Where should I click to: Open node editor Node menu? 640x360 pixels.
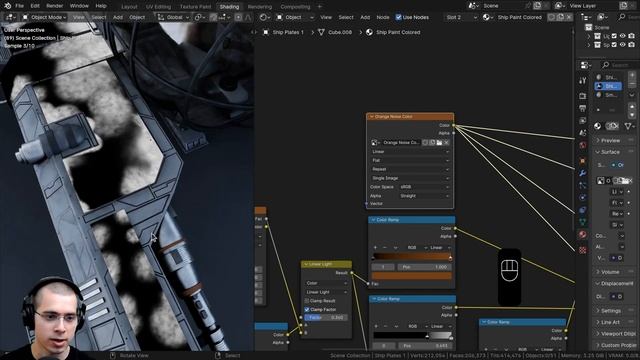(x=382, y=17)
